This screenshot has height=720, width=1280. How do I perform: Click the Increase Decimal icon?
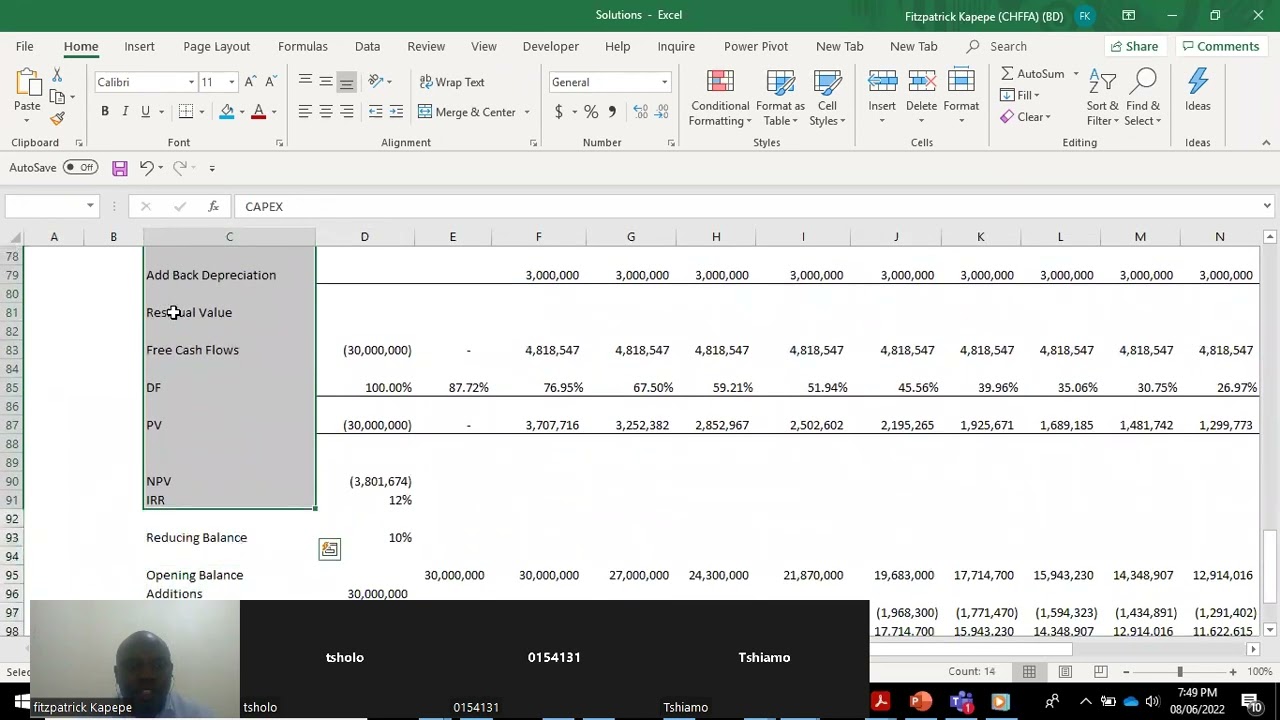(641, 112)
